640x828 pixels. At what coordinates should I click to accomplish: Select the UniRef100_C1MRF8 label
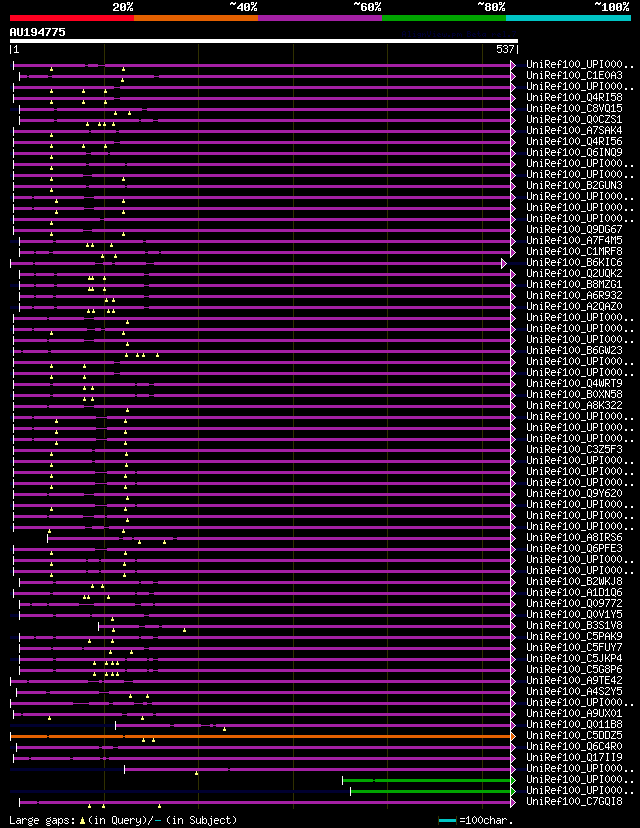coord(575,252)
